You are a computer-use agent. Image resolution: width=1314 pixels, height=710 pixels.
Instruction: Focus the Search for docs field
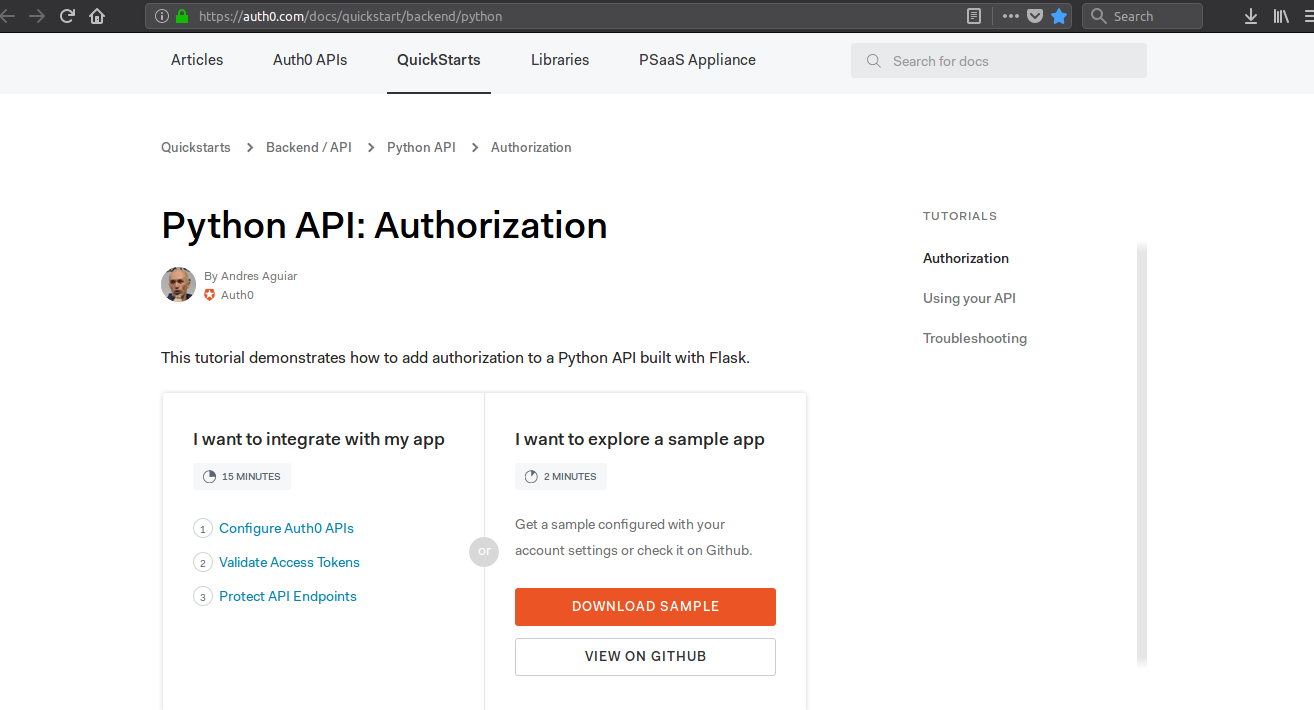click(999, 61)
